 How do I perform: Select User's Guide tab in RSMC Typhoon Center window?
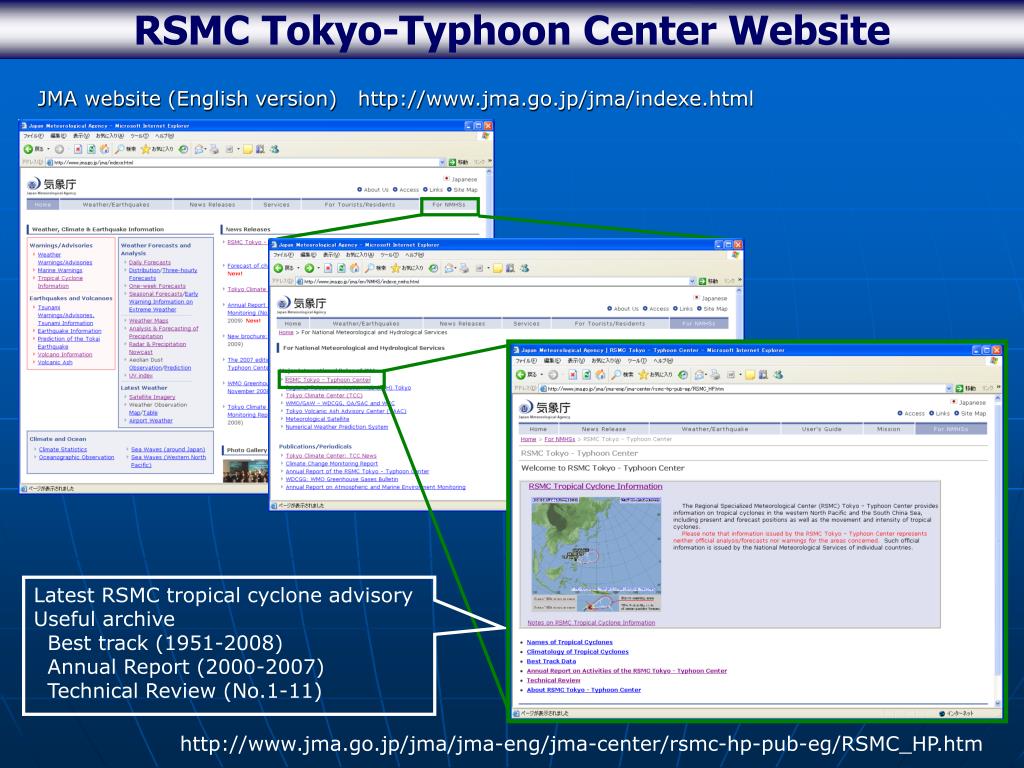pos(822,429)
